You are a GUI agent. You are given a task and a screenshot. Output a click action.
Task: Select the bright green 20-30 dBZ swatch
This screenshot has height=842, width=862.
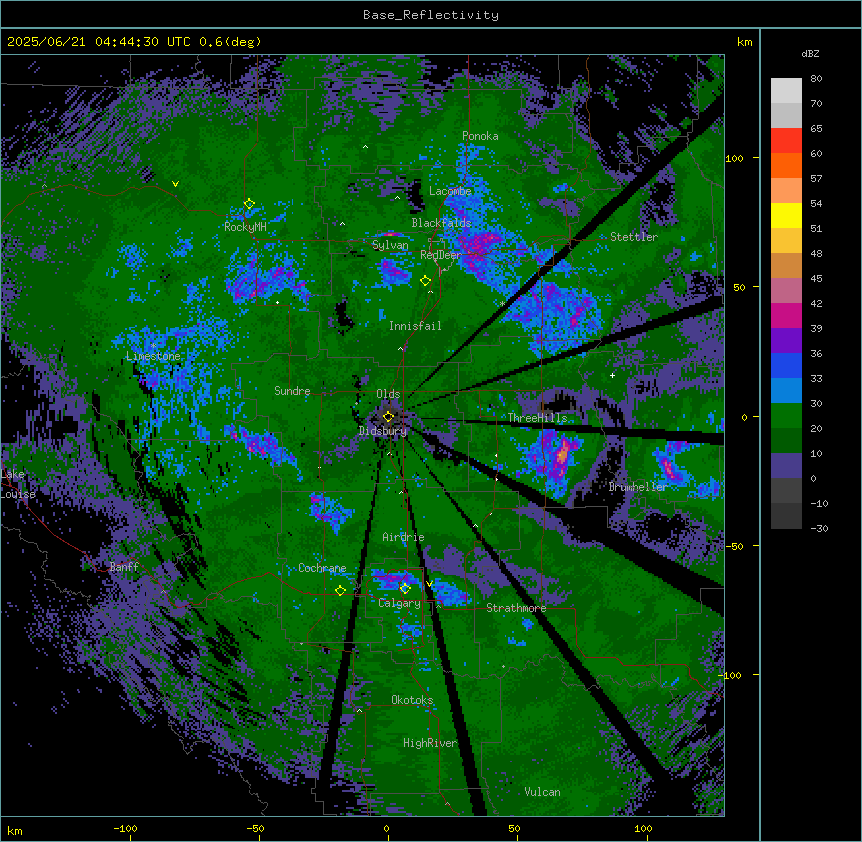786,416
